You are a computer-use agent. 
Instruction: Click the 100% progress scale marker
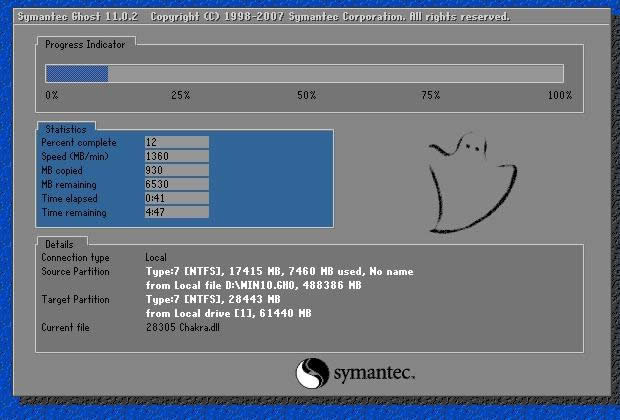click(x=560, y=95)
